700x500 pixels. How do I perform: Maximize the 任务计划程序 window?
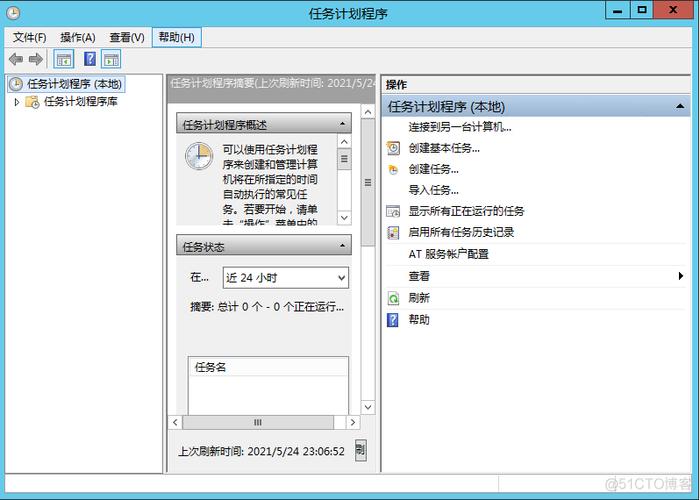tap(642, 10)
